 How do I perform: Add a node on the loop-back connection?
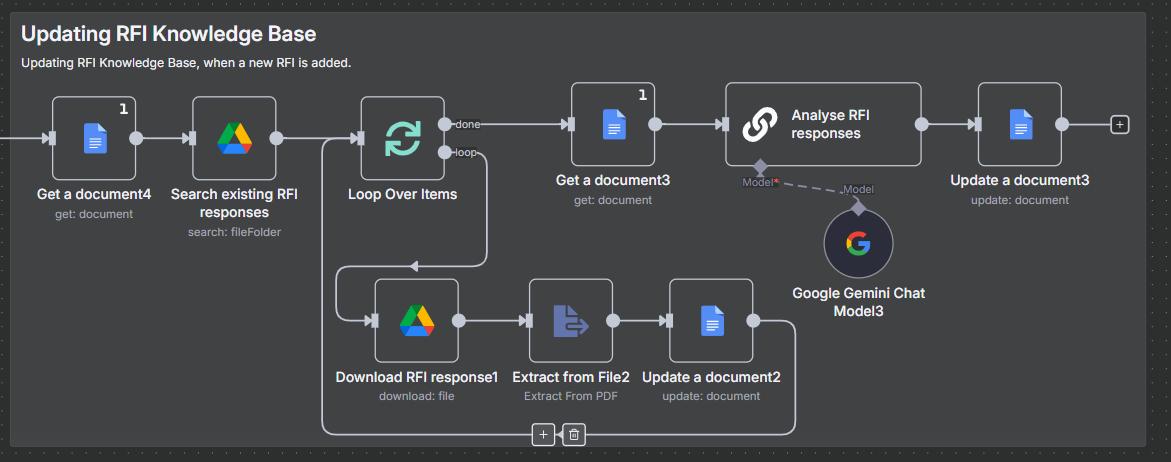click(x=543, y=434)
